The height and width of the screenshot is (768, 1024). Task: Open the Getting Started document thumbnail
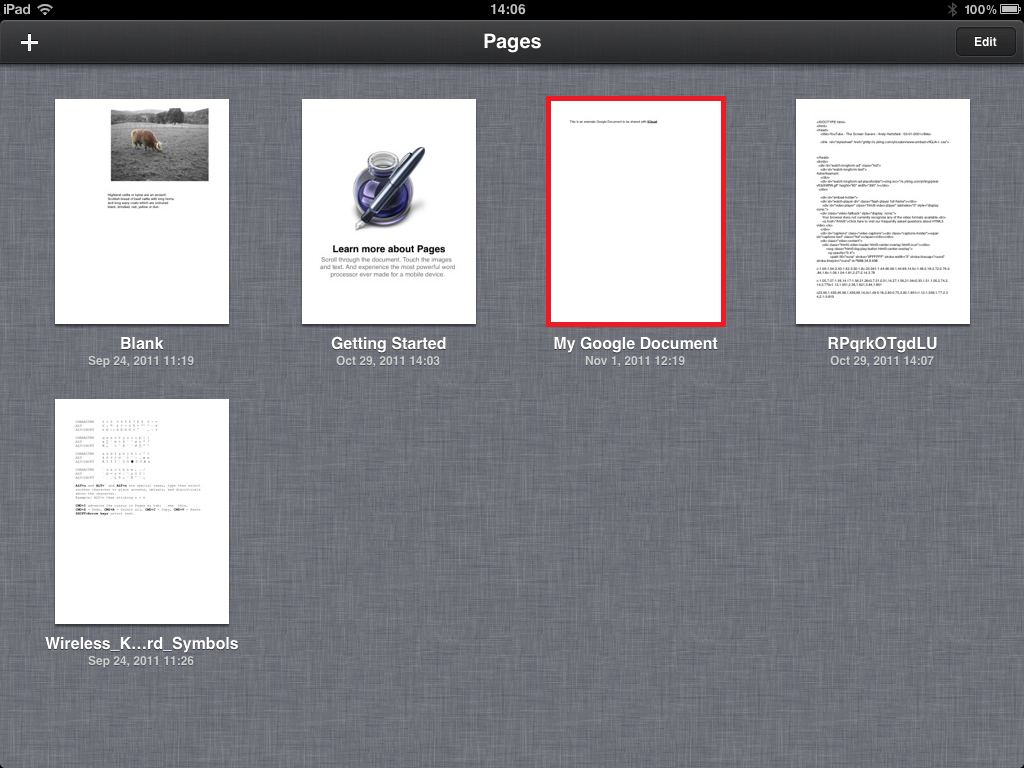coord(389,211)
